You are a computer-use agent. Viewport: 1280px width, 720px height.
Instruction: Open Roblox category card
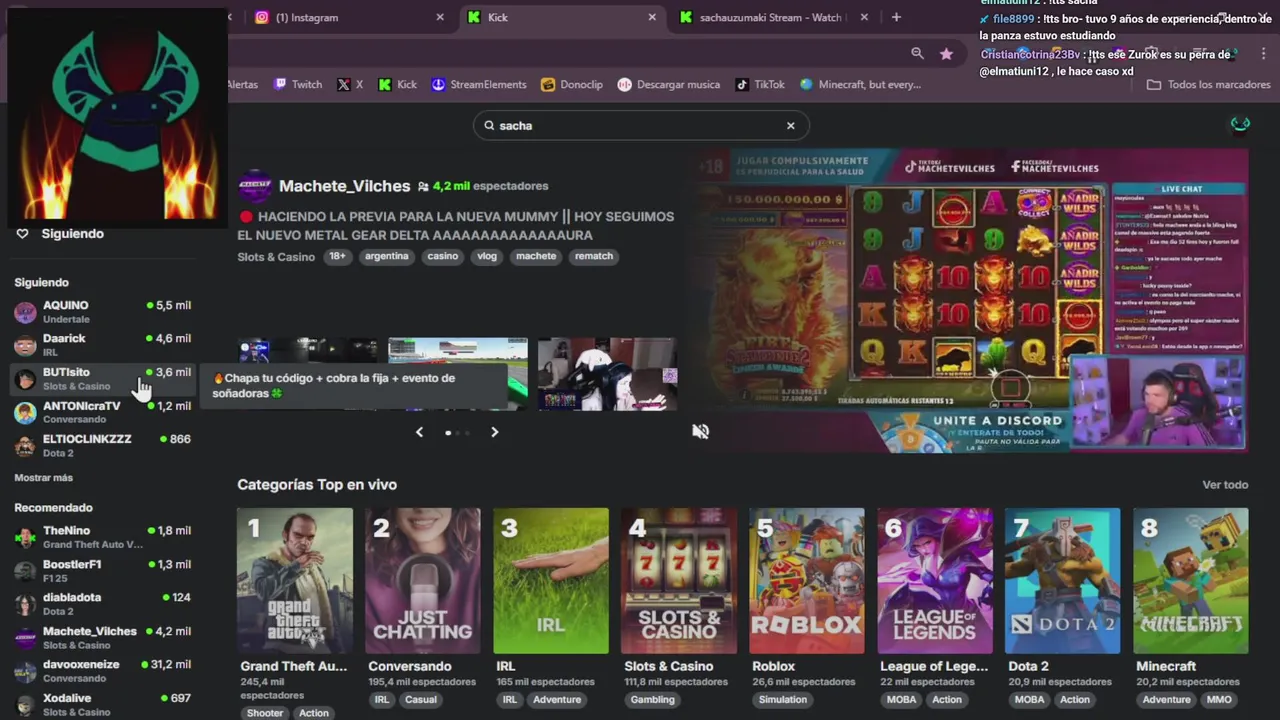click(807, 581)
